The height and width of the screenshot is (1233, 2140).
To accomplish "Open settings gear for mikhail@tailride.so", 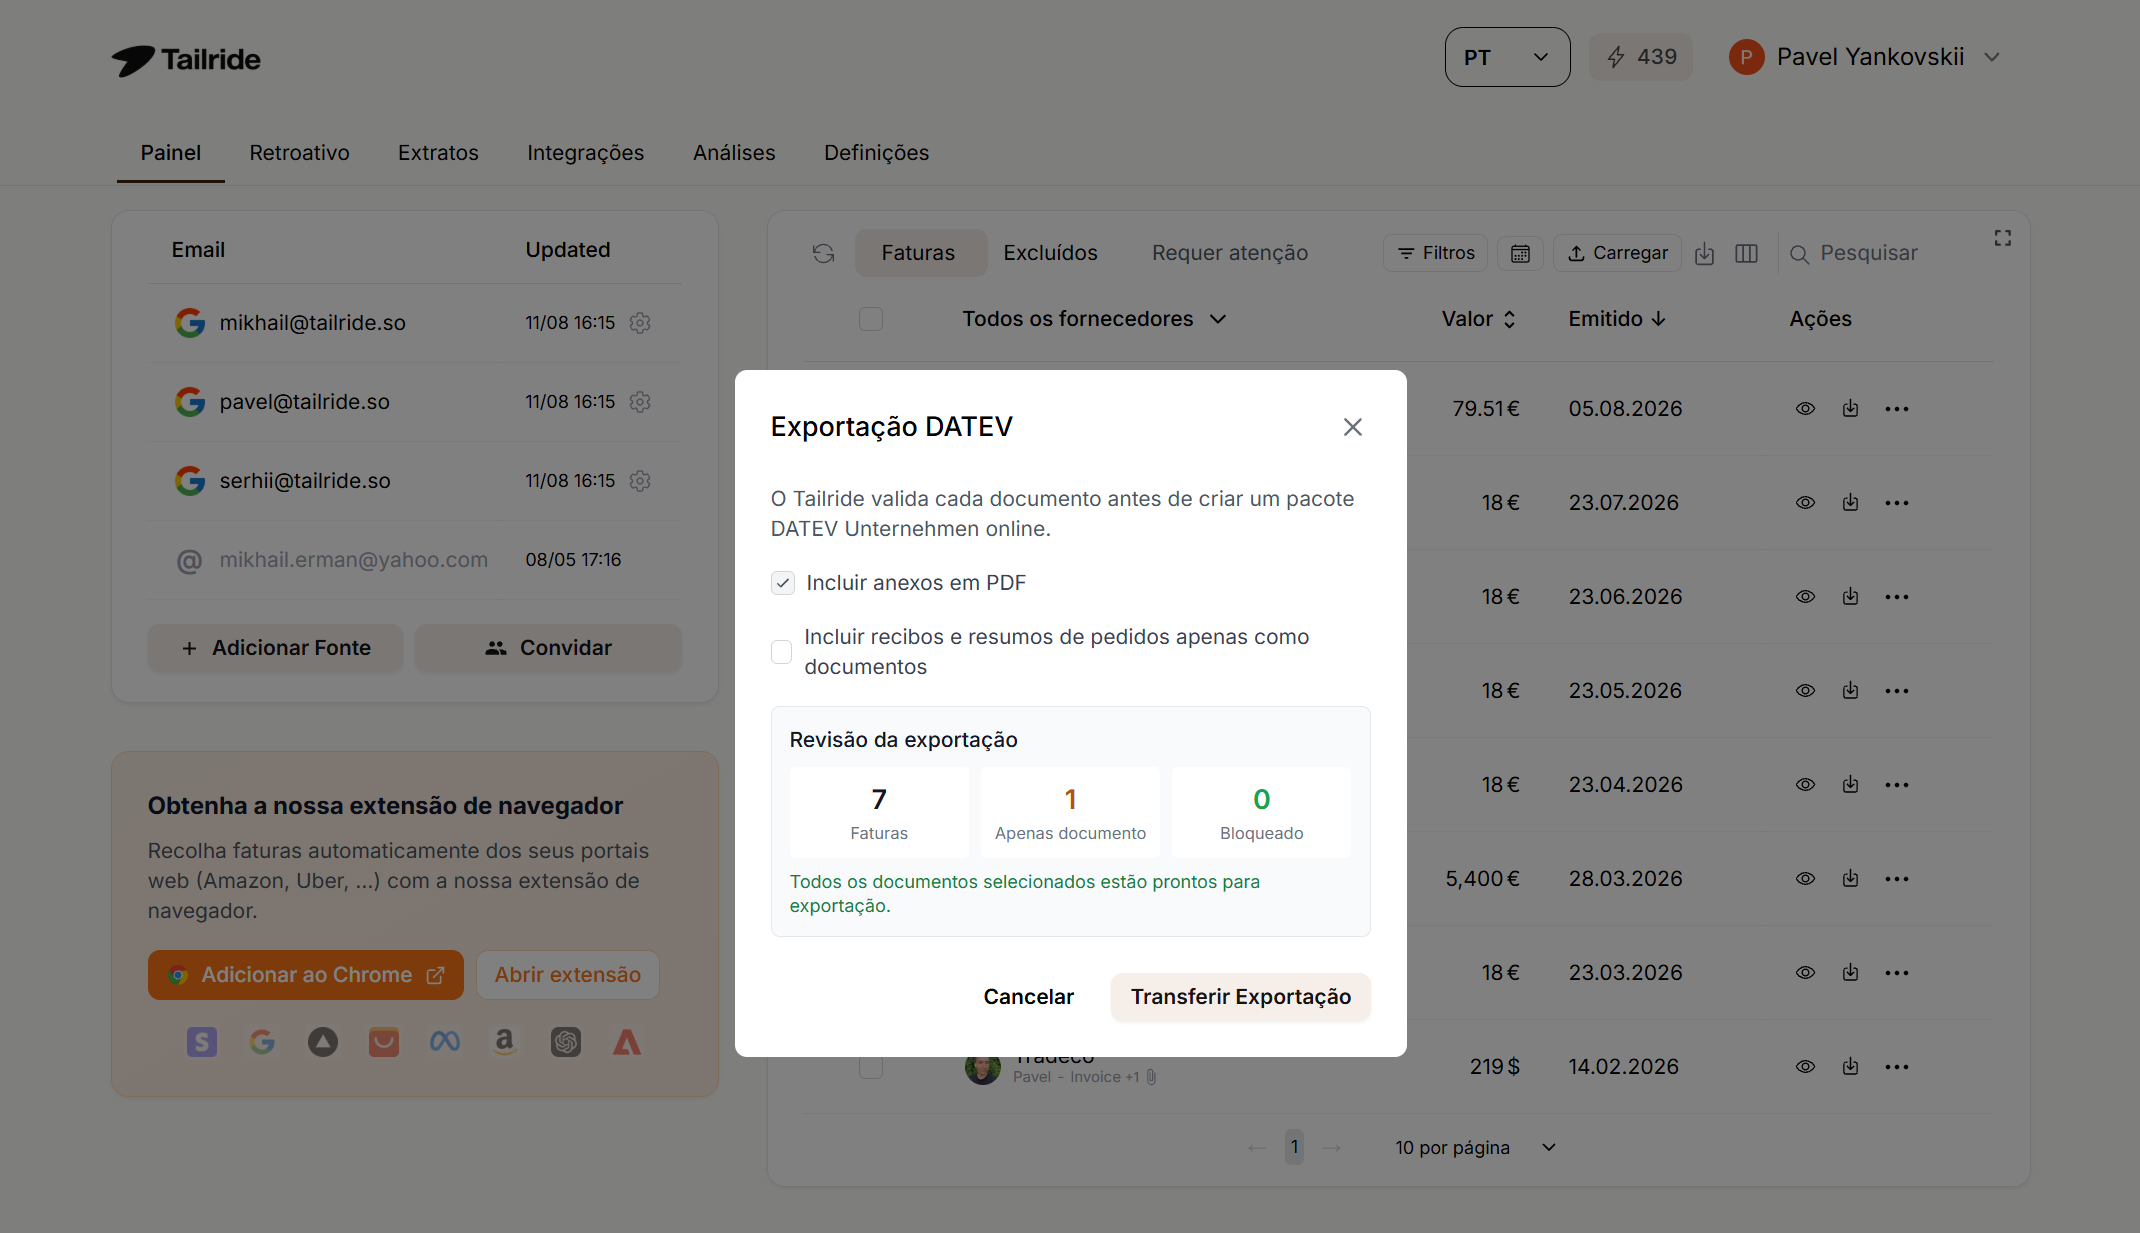I will (640, 323).
